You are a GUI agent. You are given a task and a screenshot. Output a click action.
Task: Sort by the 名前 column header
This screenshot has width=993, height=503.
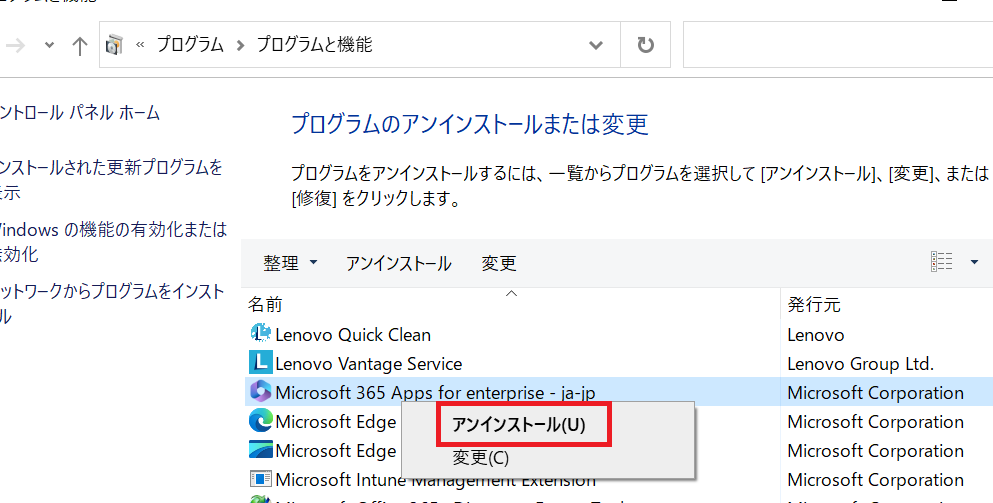tap(512, 305)
